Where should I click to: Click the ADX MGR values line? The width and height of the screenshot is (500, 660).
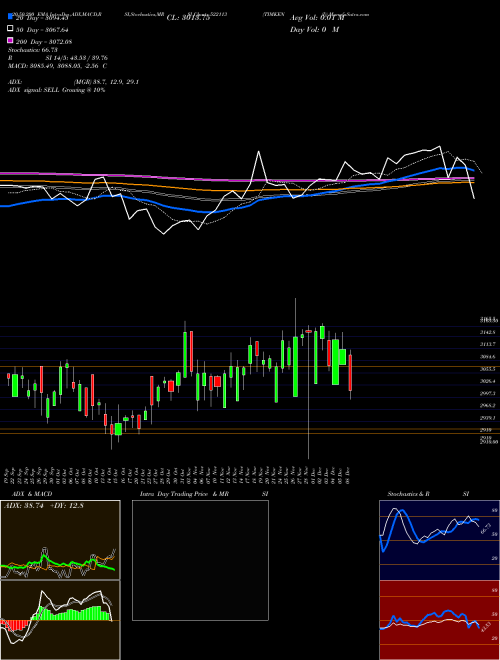74,82
